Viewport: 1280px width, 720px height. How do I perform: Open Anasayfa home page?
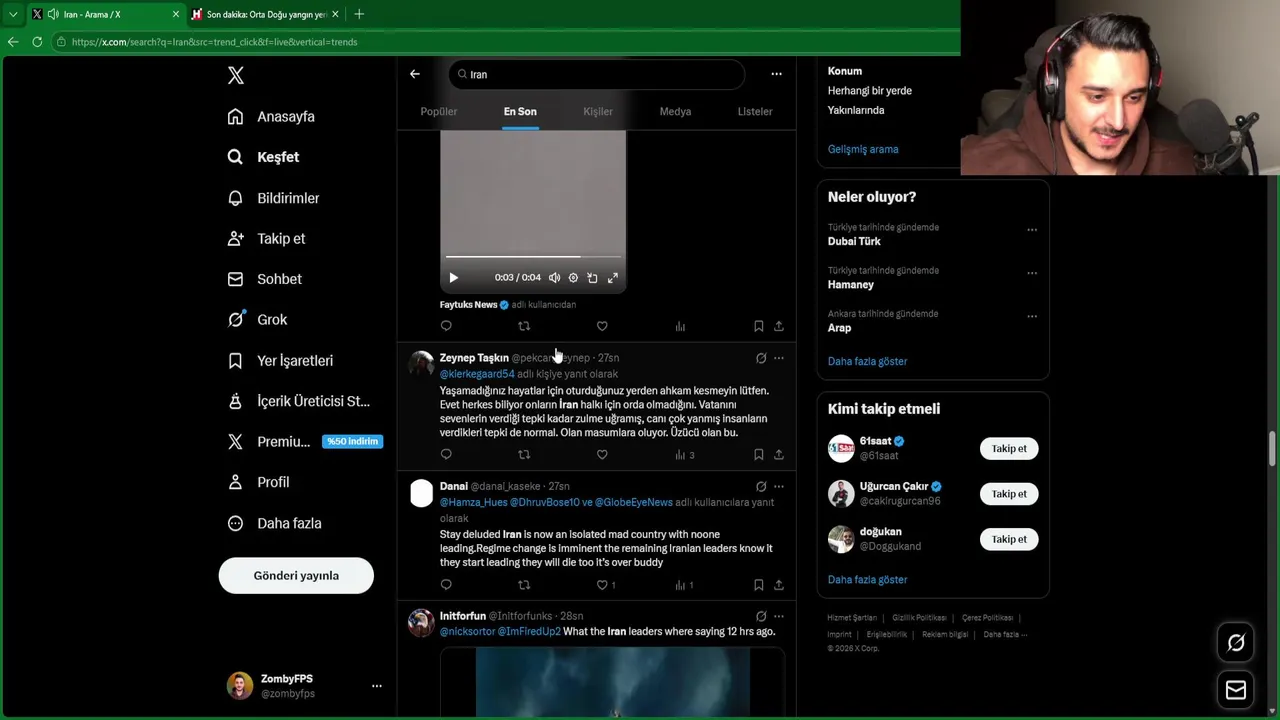point(271,116)
